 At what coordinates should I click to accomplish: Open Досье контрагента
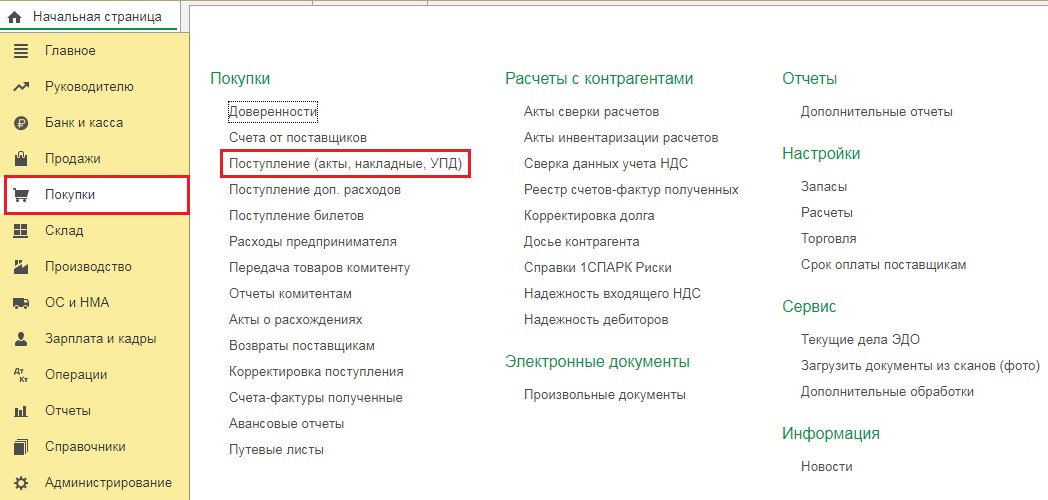coord(581,242)
